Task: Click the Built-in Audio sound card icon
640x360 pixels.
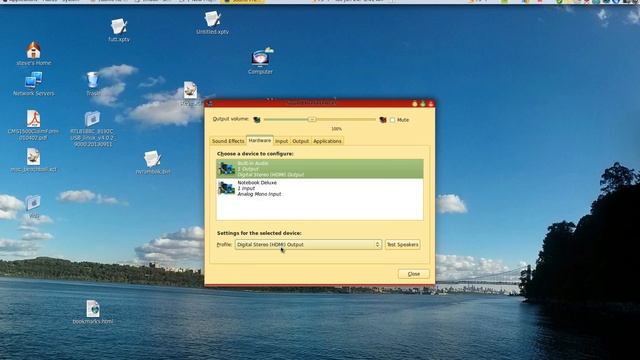Action: click(x=227, y=168)
